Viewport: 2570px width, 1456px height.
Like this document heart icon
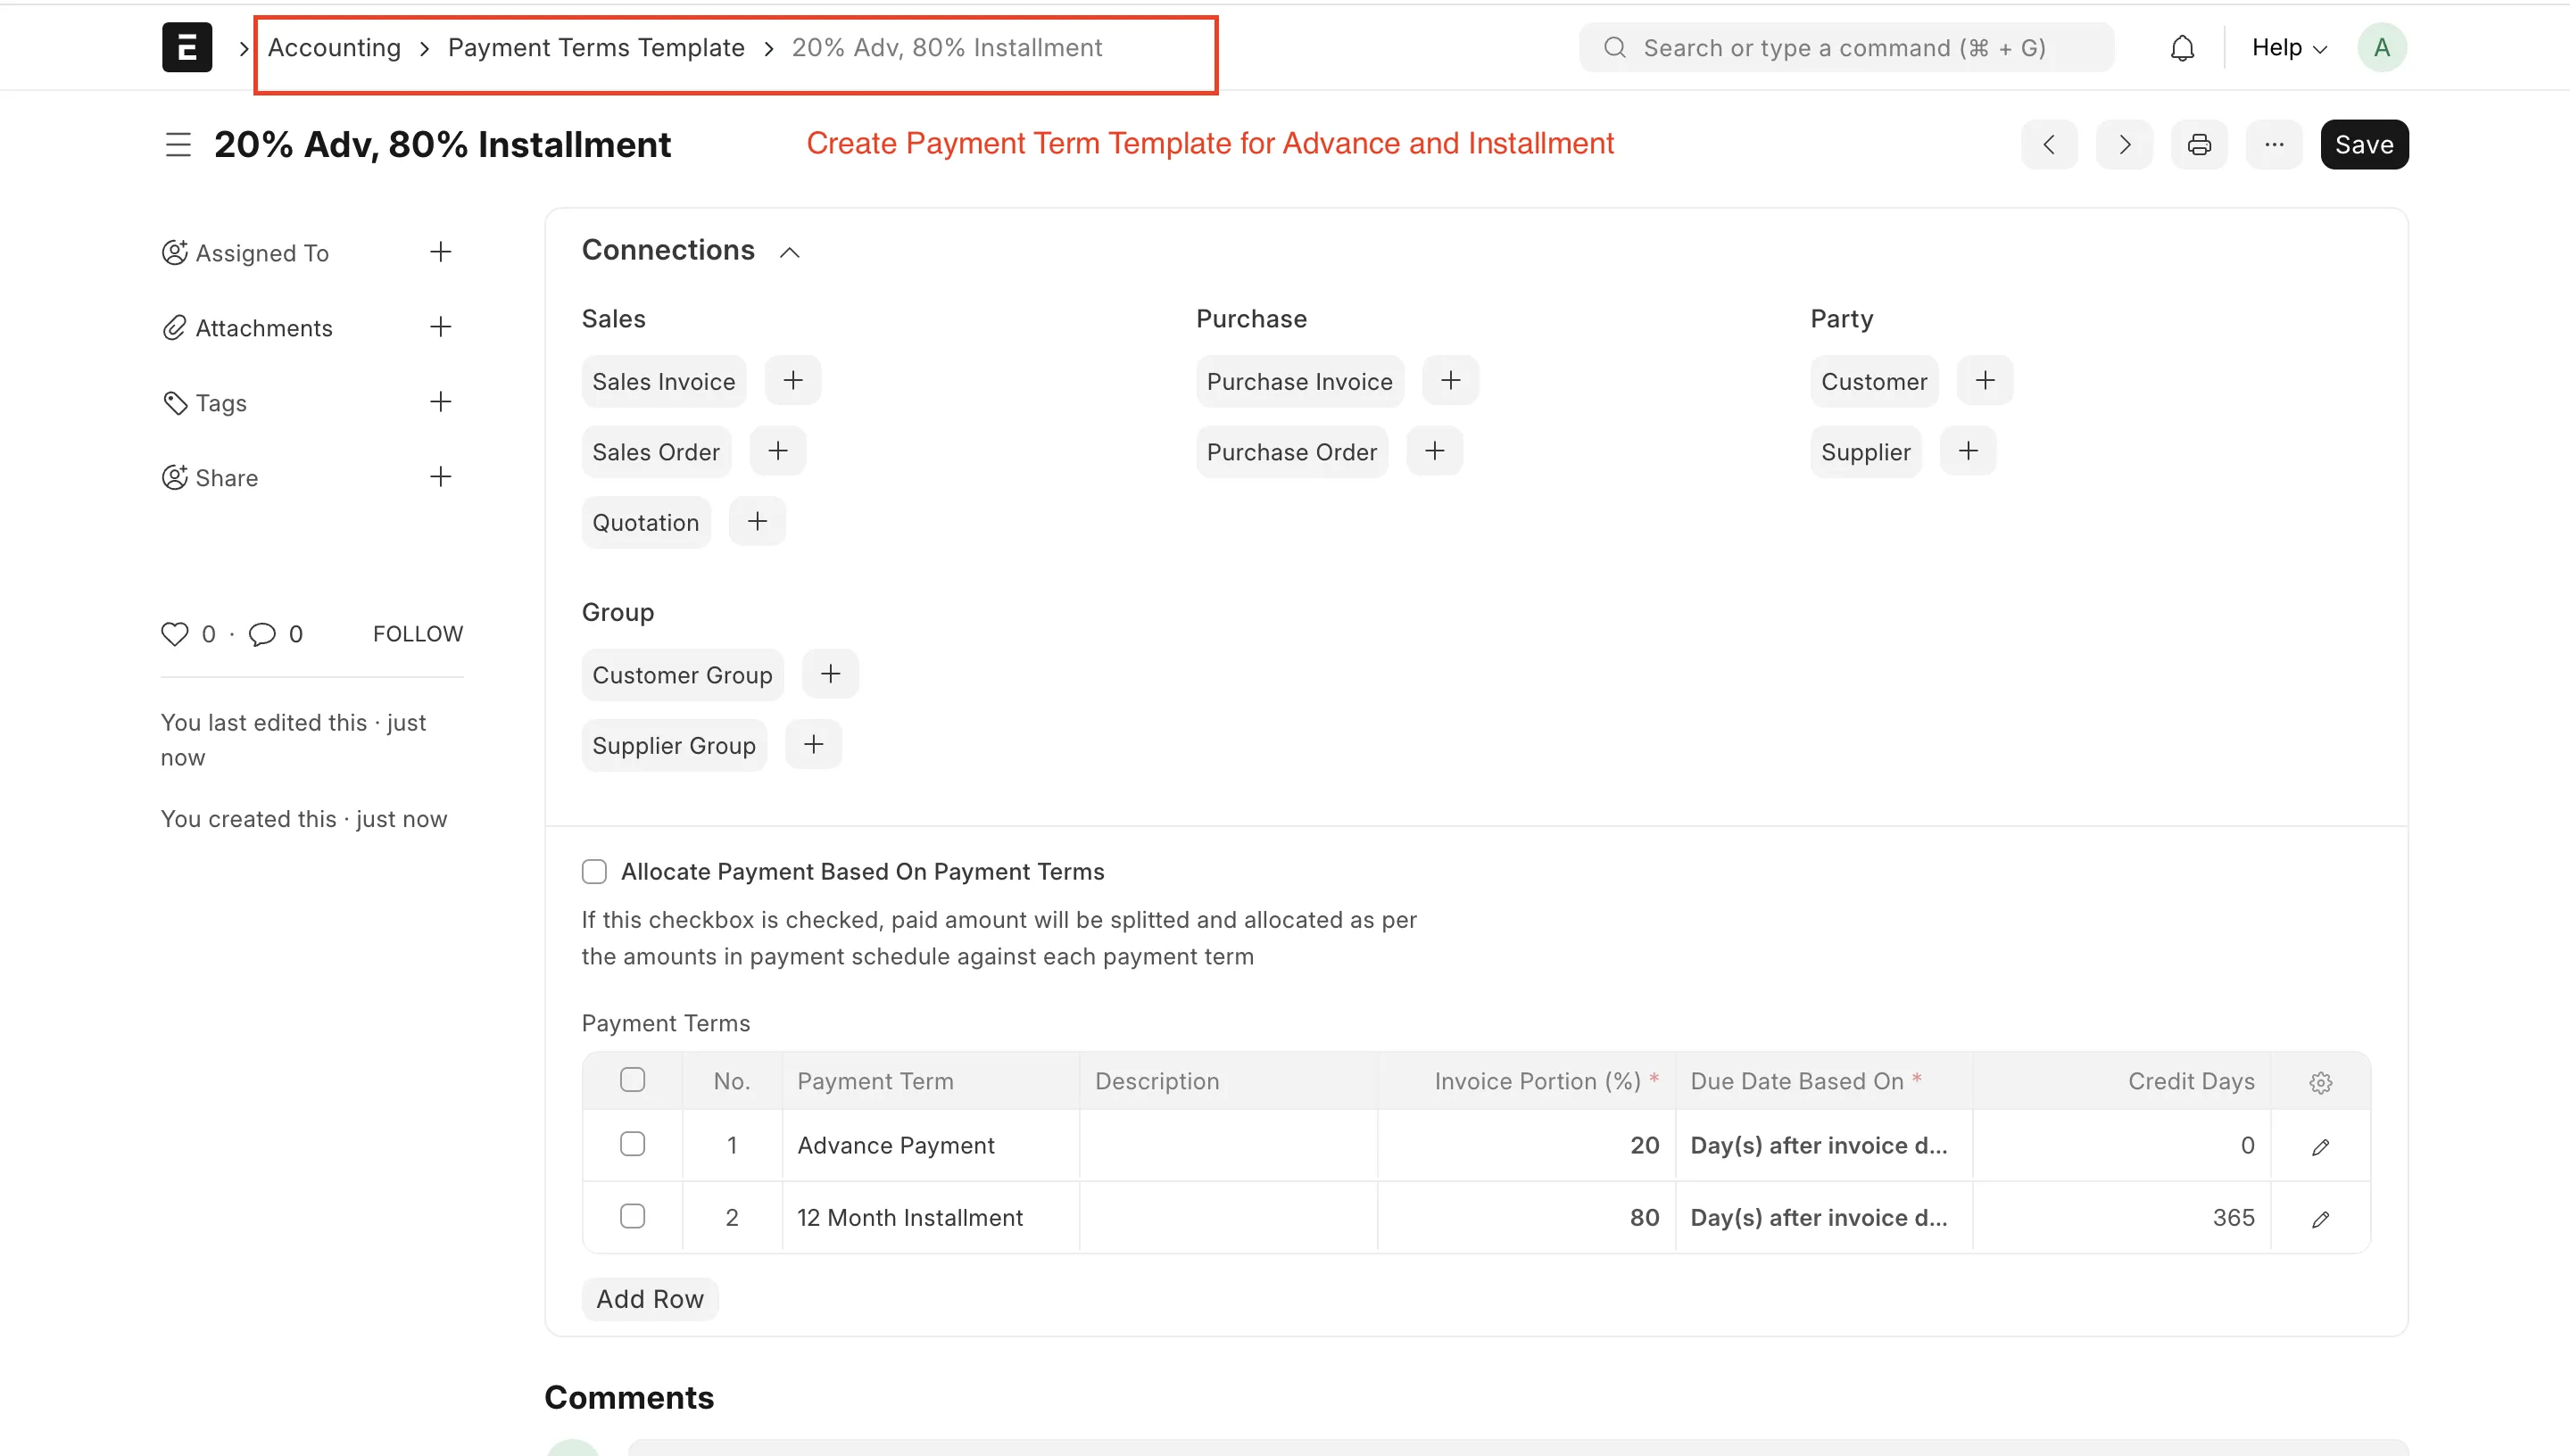tap(175, 634)
